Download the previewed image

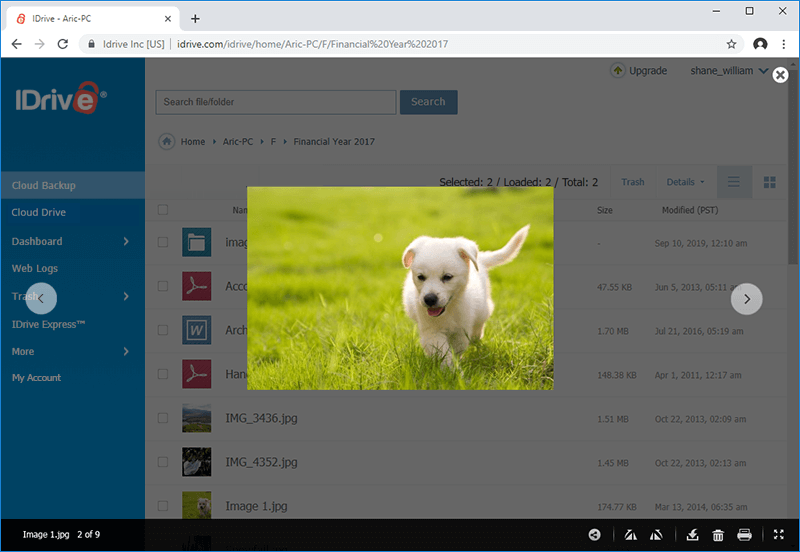(692, 535)
